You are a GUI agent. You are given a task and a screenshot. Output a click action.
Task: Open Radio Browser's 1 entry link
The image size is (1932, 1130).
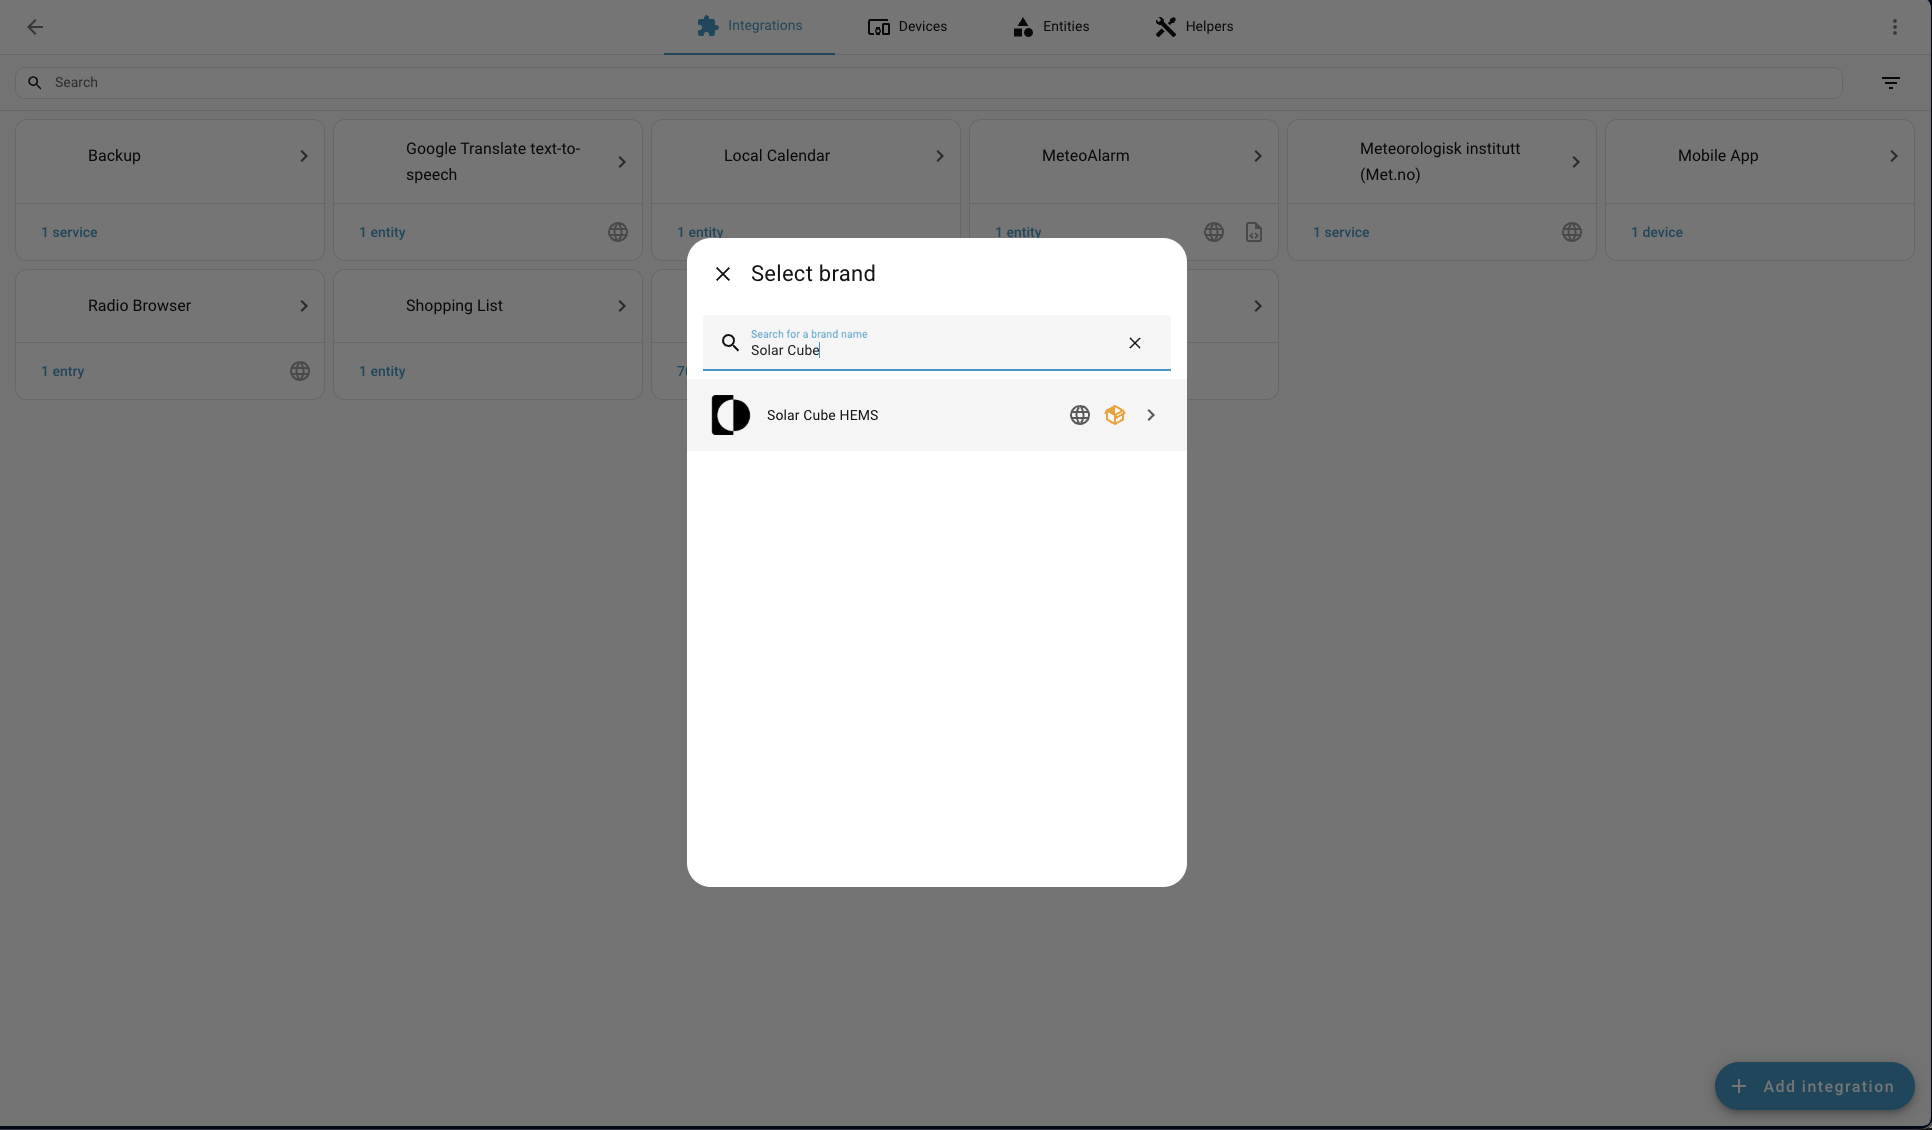click(x=62, y=371)
